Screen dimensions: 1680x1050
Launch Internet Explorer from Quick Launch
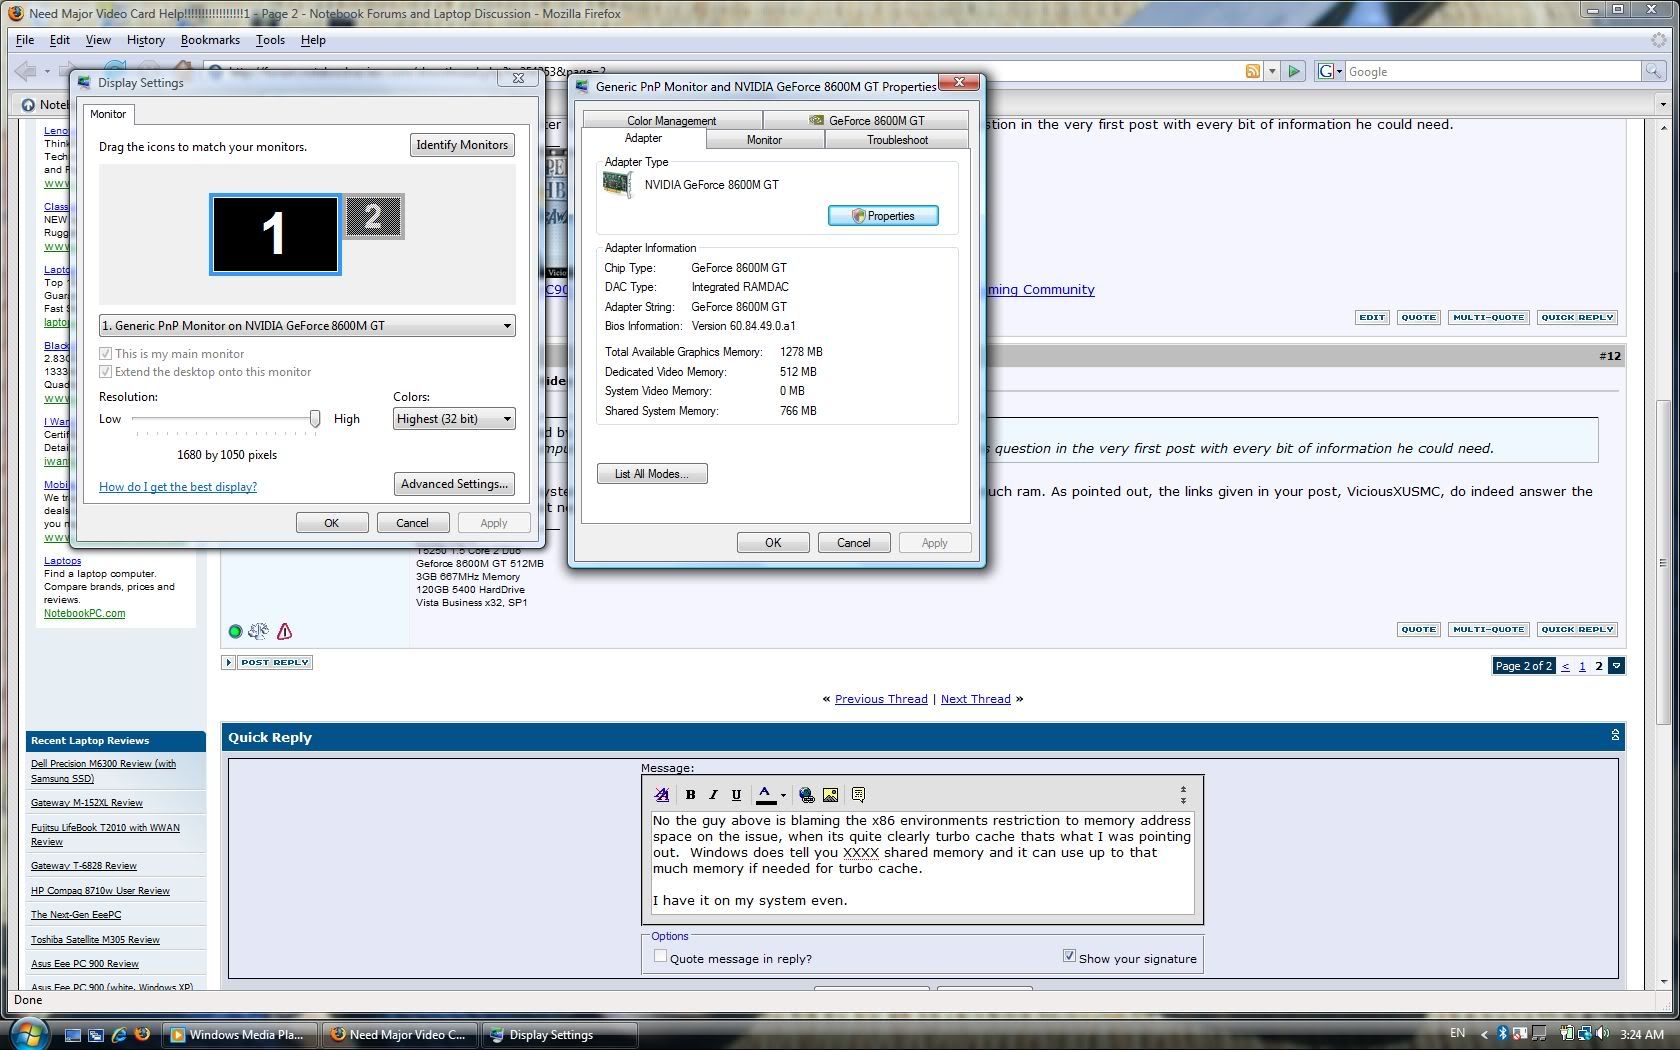(x=119, y=1035)
